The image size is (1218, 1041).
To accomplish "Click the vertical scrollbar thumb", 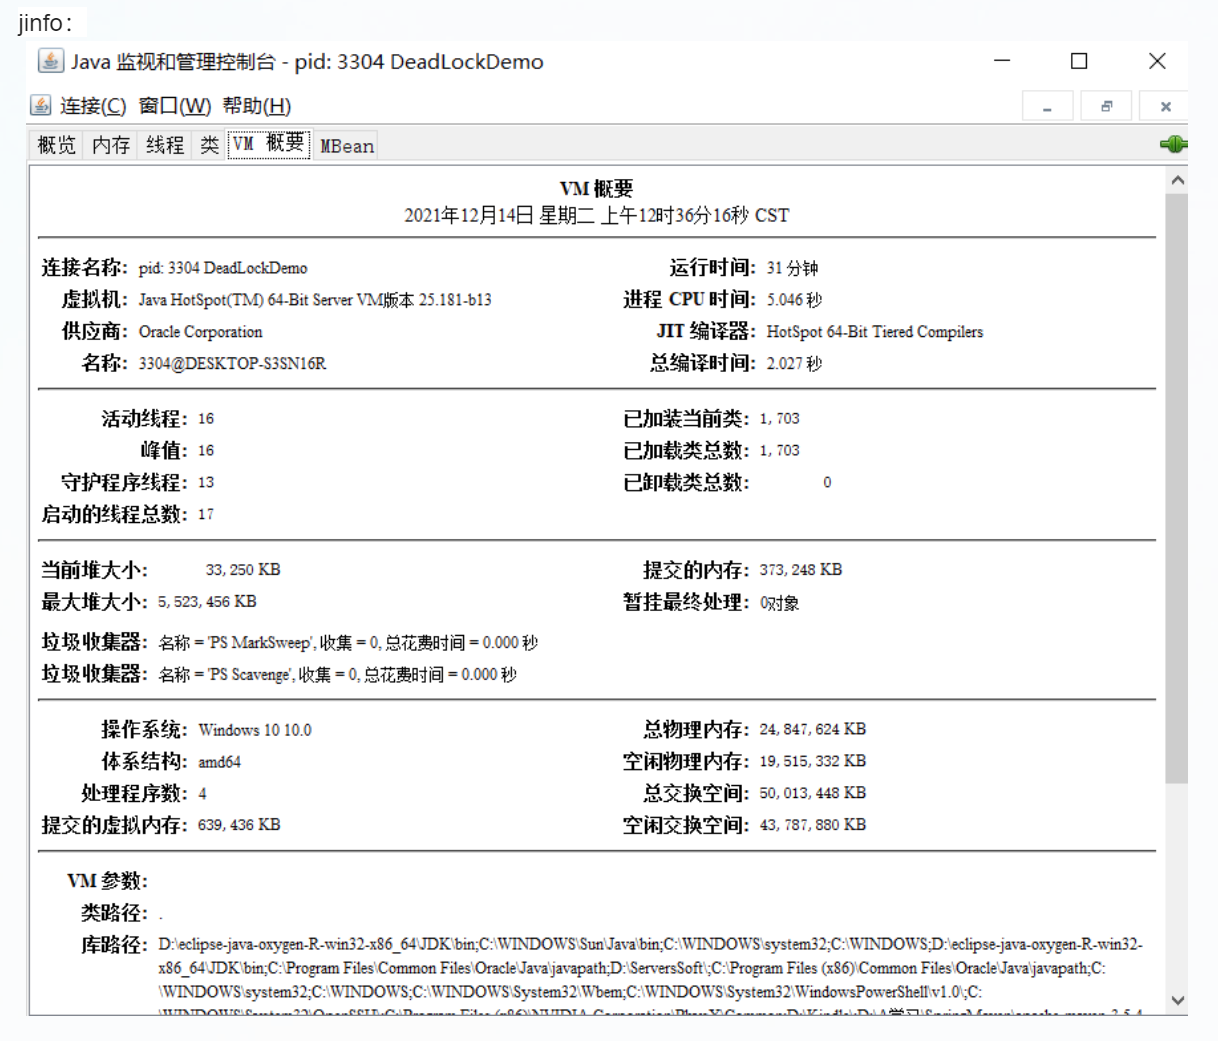I will click(1177, 488).
